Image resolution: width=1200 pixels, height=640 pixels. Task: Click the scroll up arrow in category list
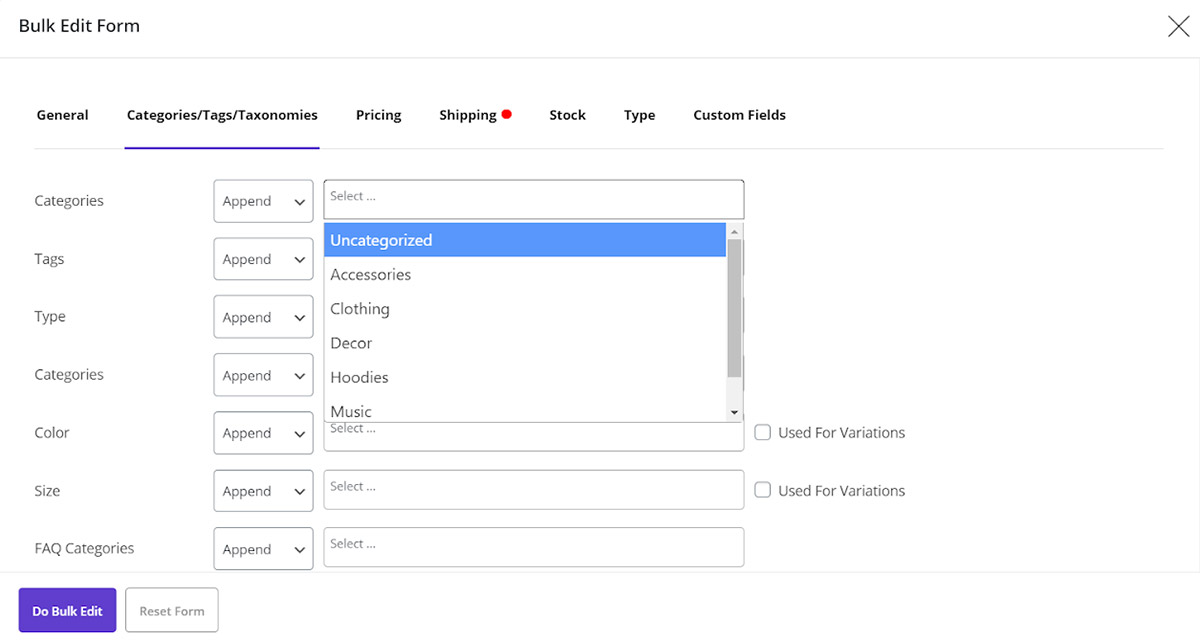(734, 232)
